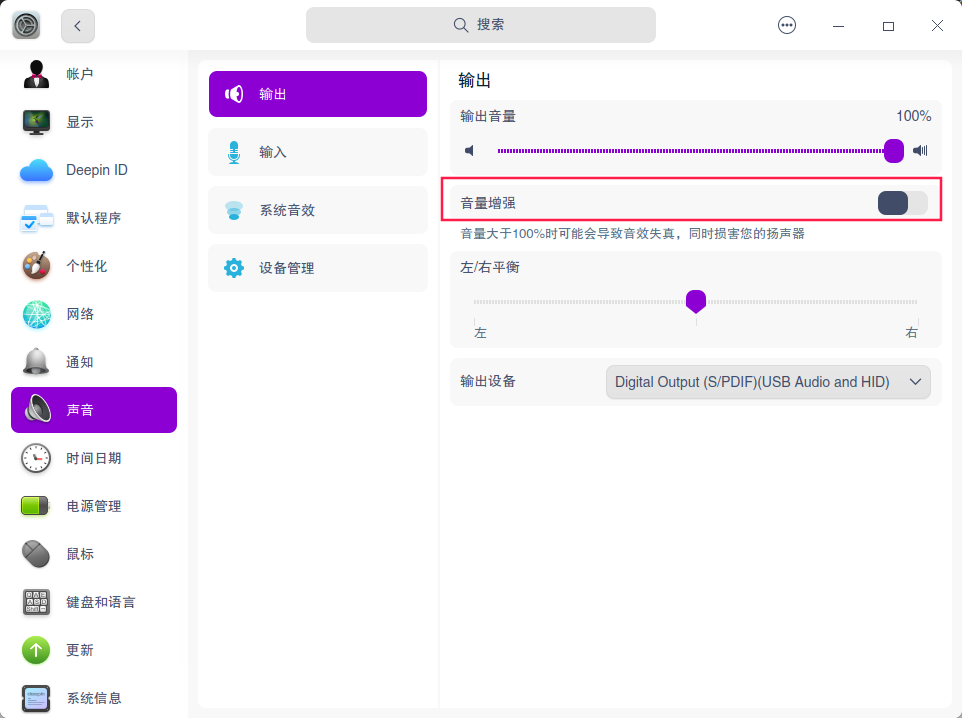
Task: Select the 通知 bell icon
Action: point(36,362)
